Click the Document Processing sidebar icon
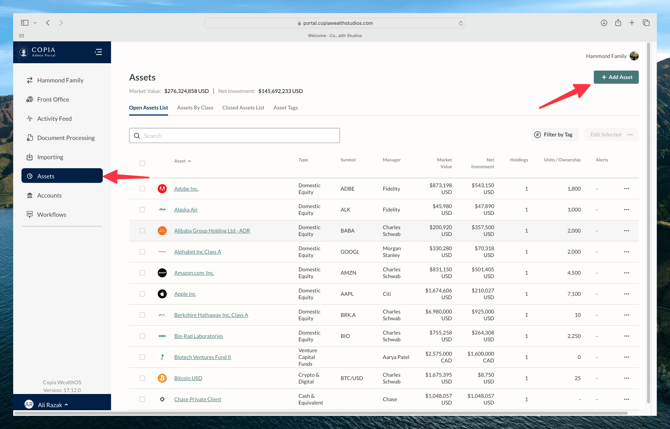Image resolution: width=670 pixels, height=429 pixels. [30, 138]
